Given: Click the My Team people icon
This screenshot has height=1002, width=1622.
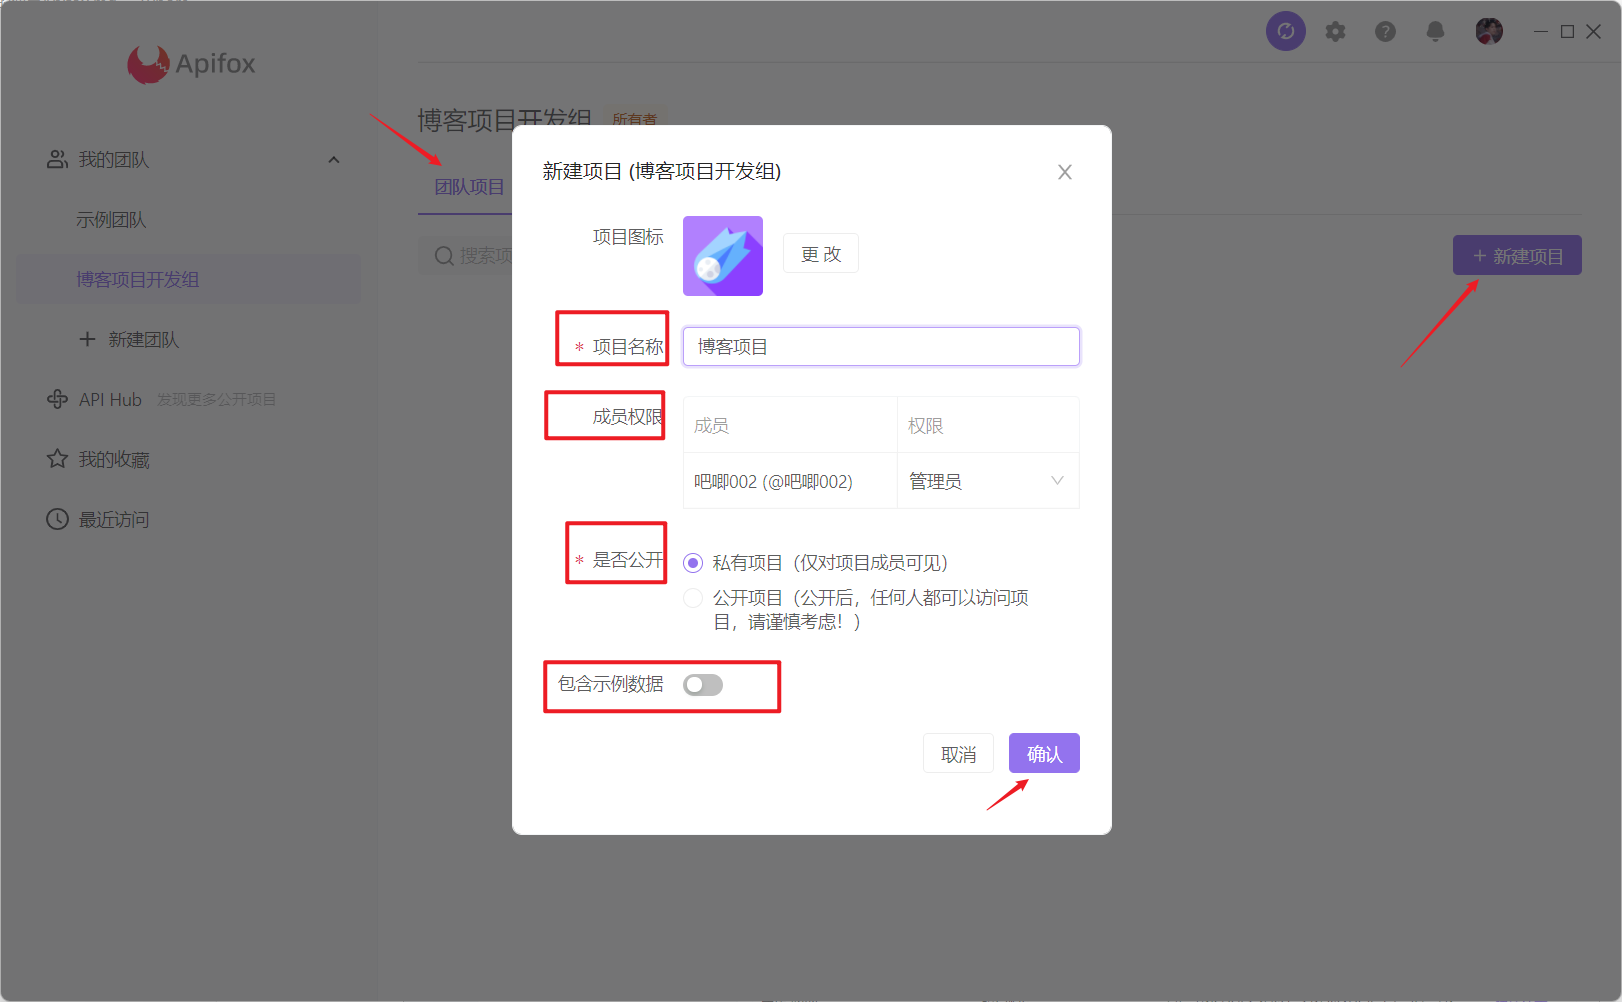Looking at the screenshot, I should [57, 159].
